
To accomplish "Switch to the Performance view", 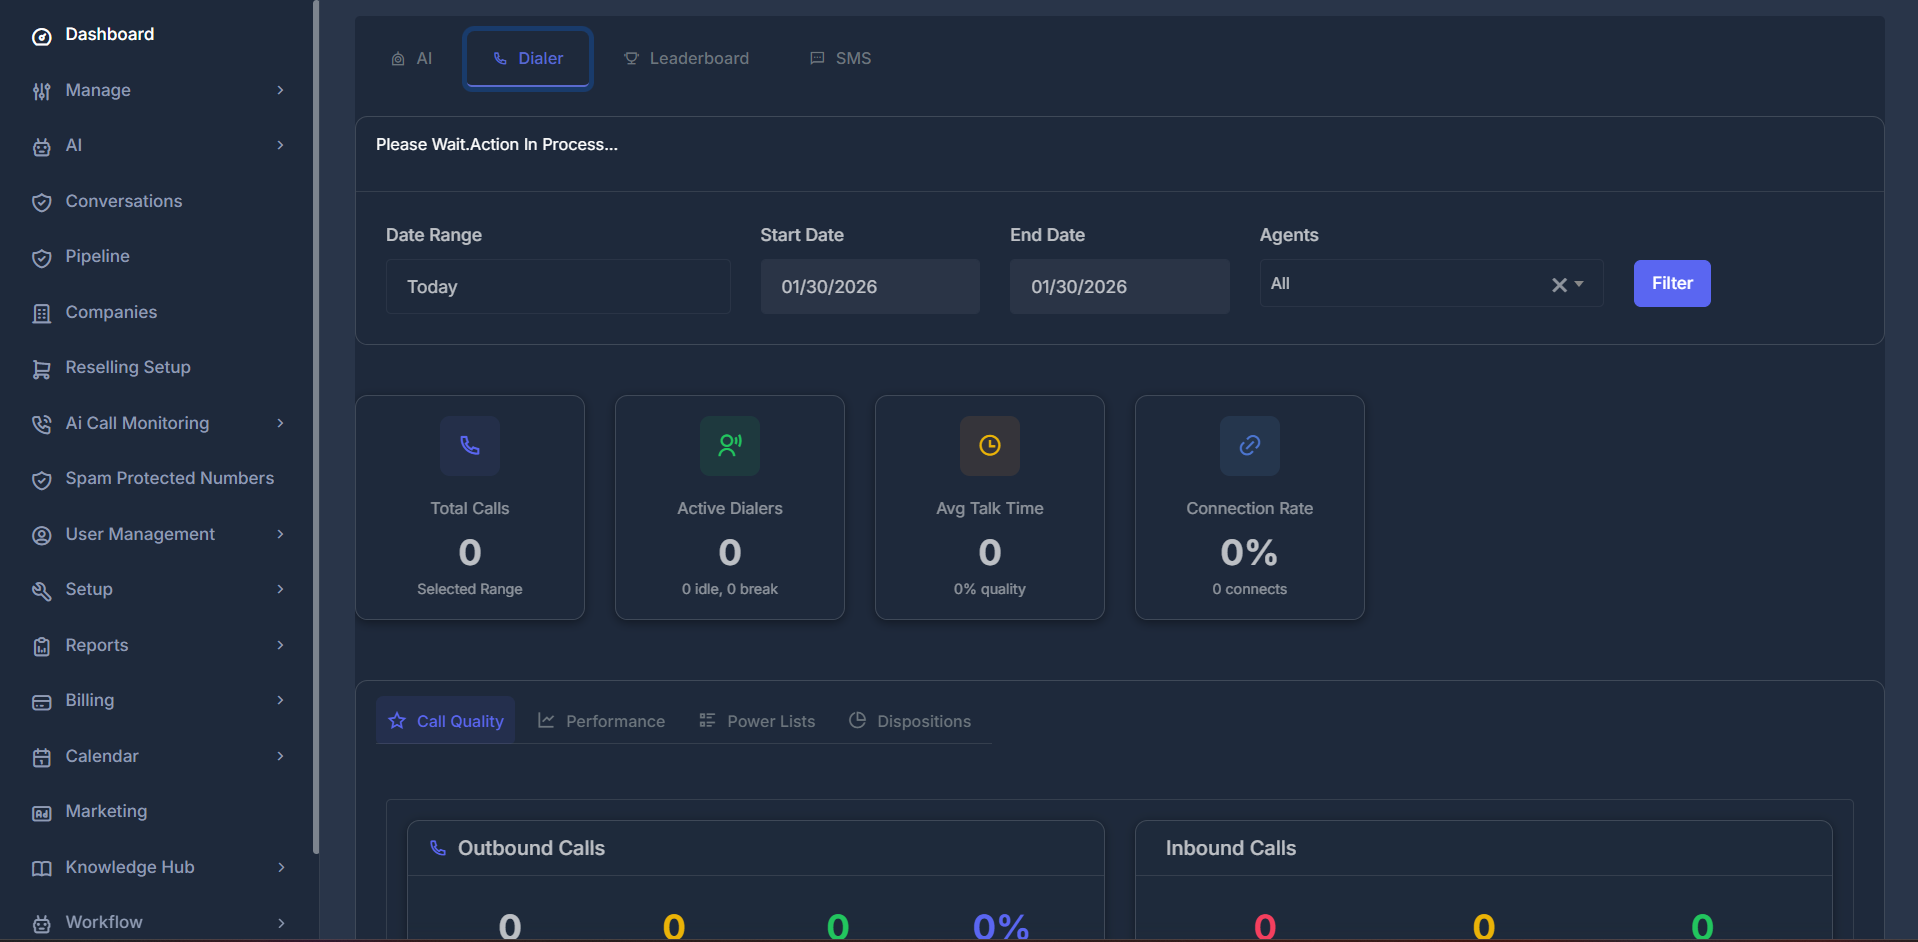I will coord(601,720).
